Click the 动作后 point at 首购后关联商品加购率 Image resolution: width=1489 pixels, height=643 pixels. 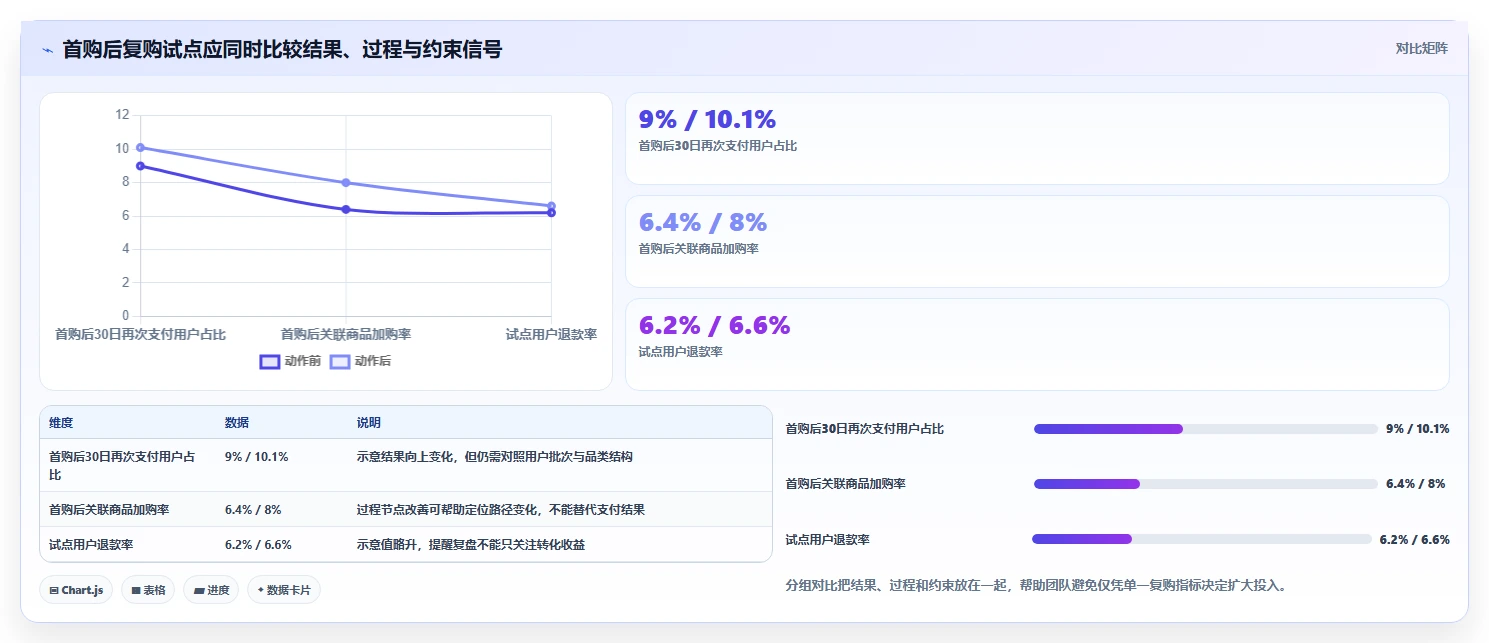click(x=346, y=182)
